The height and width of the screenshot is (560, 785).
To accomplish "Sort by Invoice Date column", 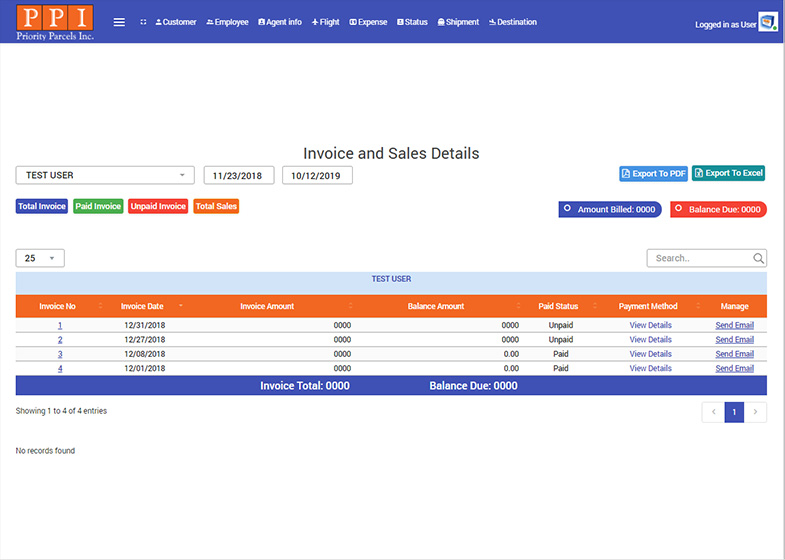I will pos(142,306).
